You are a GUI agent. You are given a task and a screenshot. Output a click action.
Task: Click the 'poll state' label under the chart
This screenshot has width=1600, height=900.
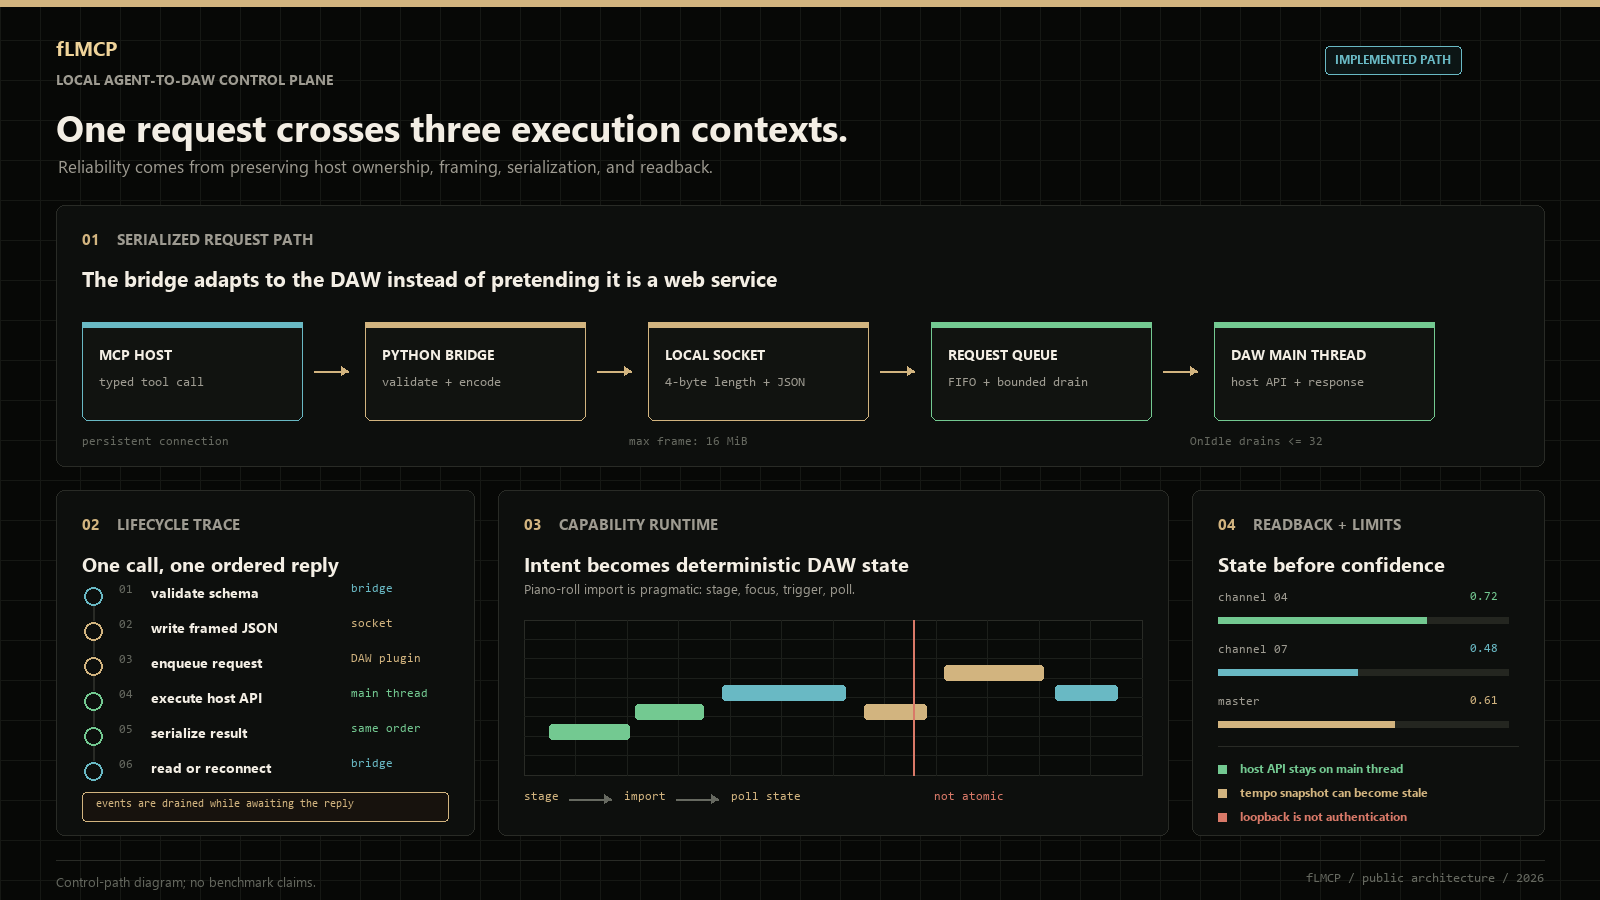tap(766, 797)
